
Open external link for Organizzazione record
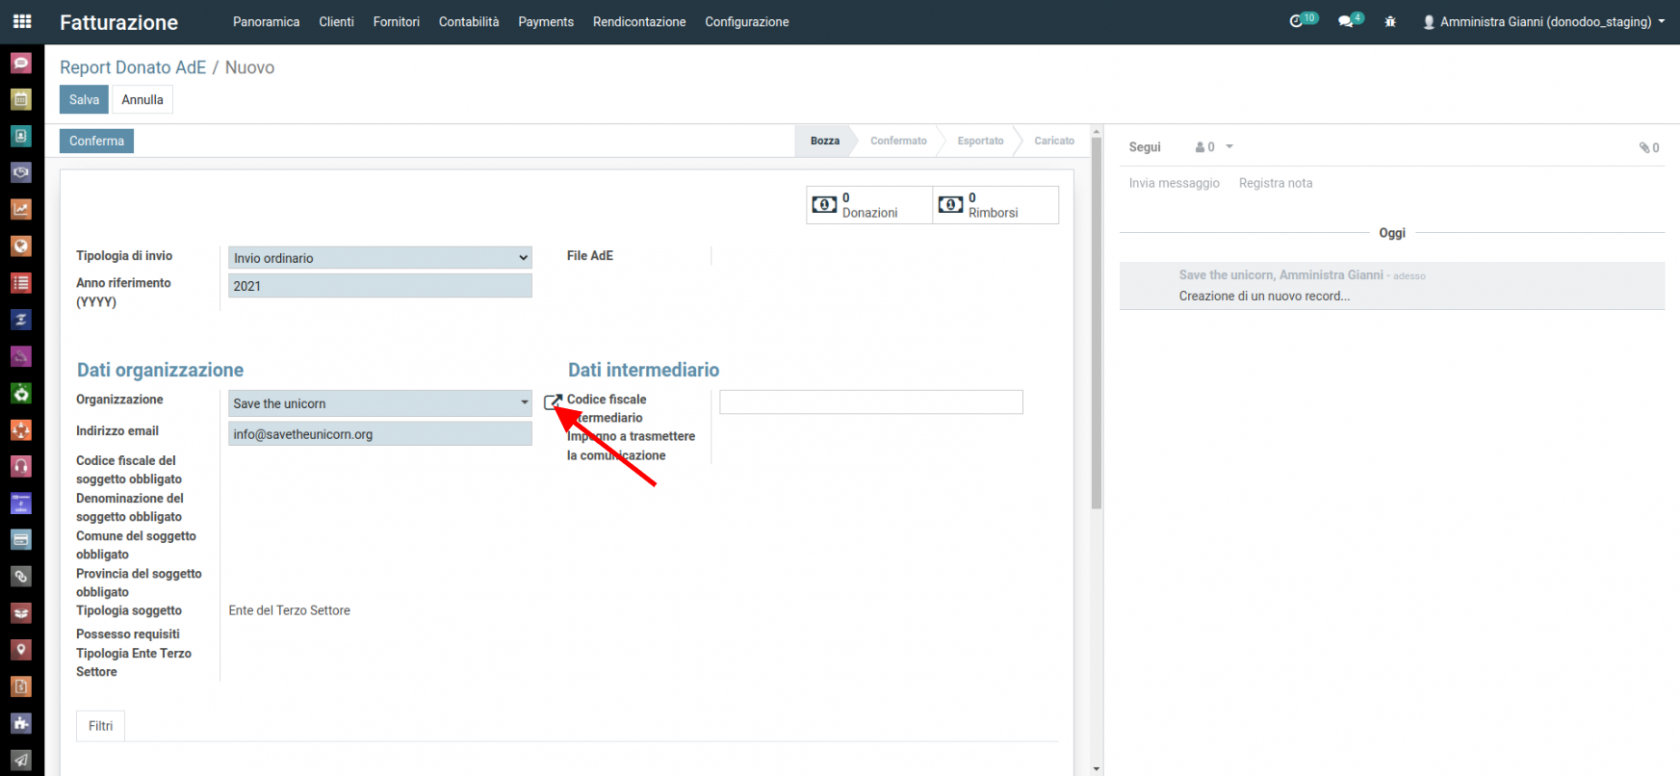pos(552,402)
